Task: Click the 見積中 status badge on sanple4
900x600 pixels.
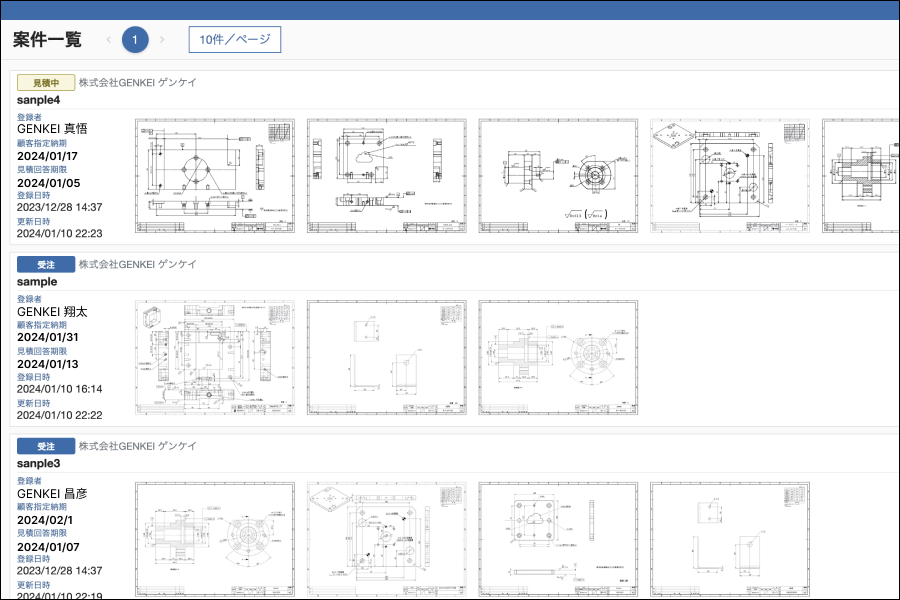Action: pyautogui.click(x=46, y=83)
